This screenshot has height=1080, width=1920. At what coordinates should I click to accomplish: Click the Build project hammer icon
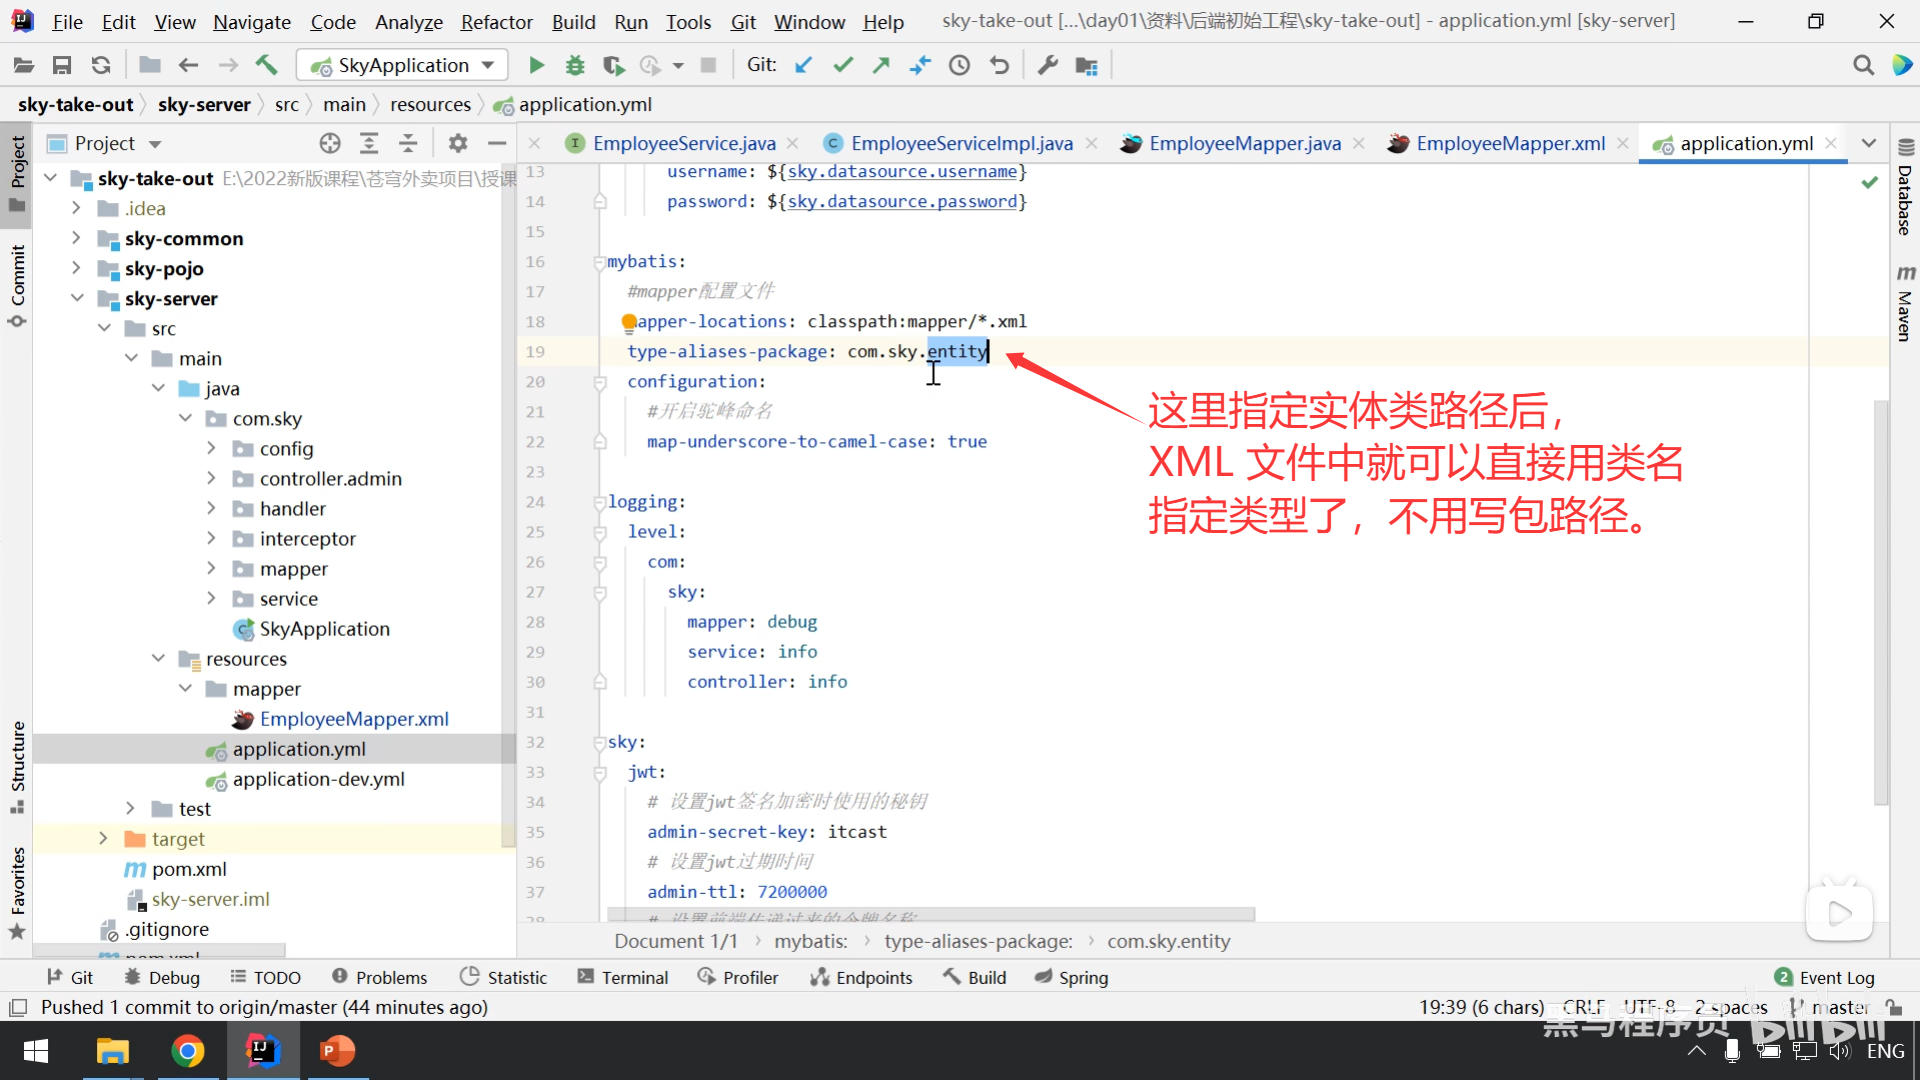(x=266, y=65)
